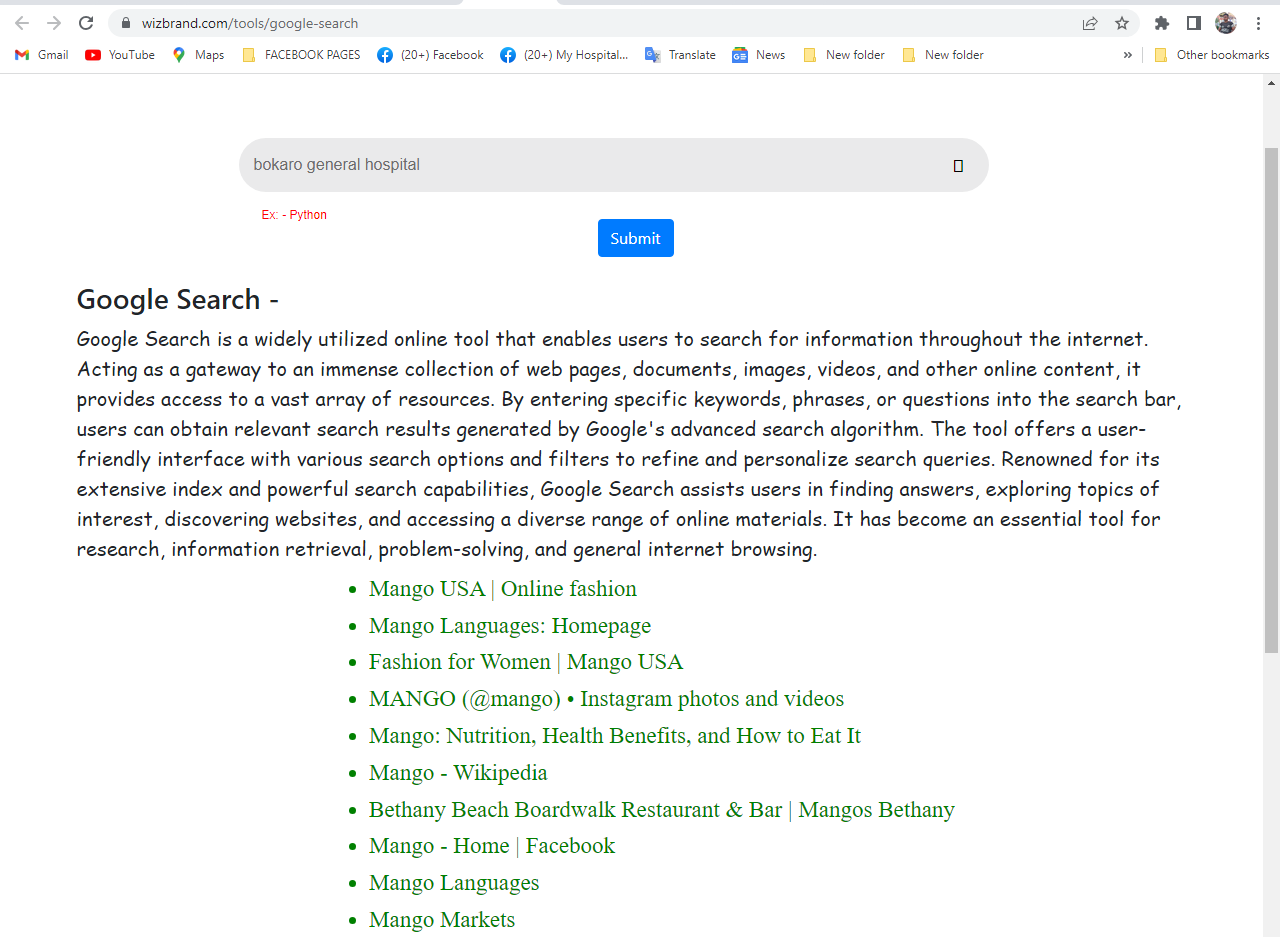Open the Chrome profile avatar
This screenshot has width=1280, height=937.
(1225, 22)
